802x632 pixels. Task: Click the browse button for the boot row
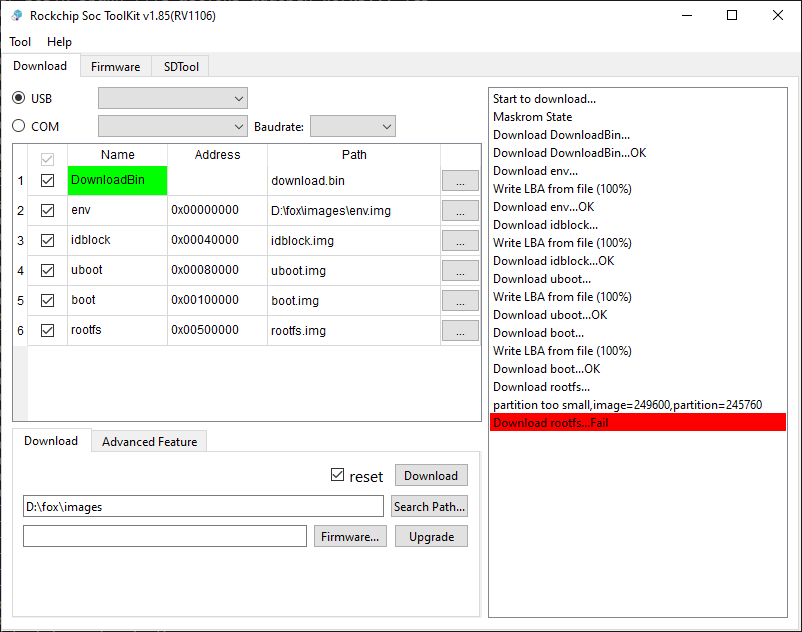point(460,301)
